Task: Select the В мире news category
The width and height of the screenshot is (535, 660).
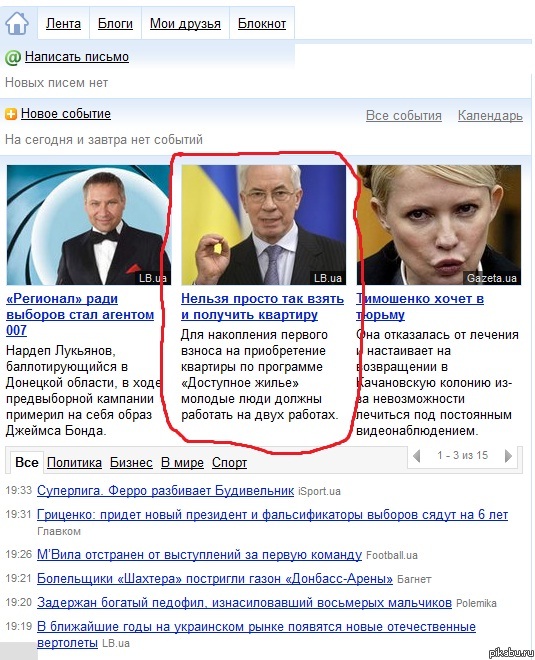Action: click(182, 463)
